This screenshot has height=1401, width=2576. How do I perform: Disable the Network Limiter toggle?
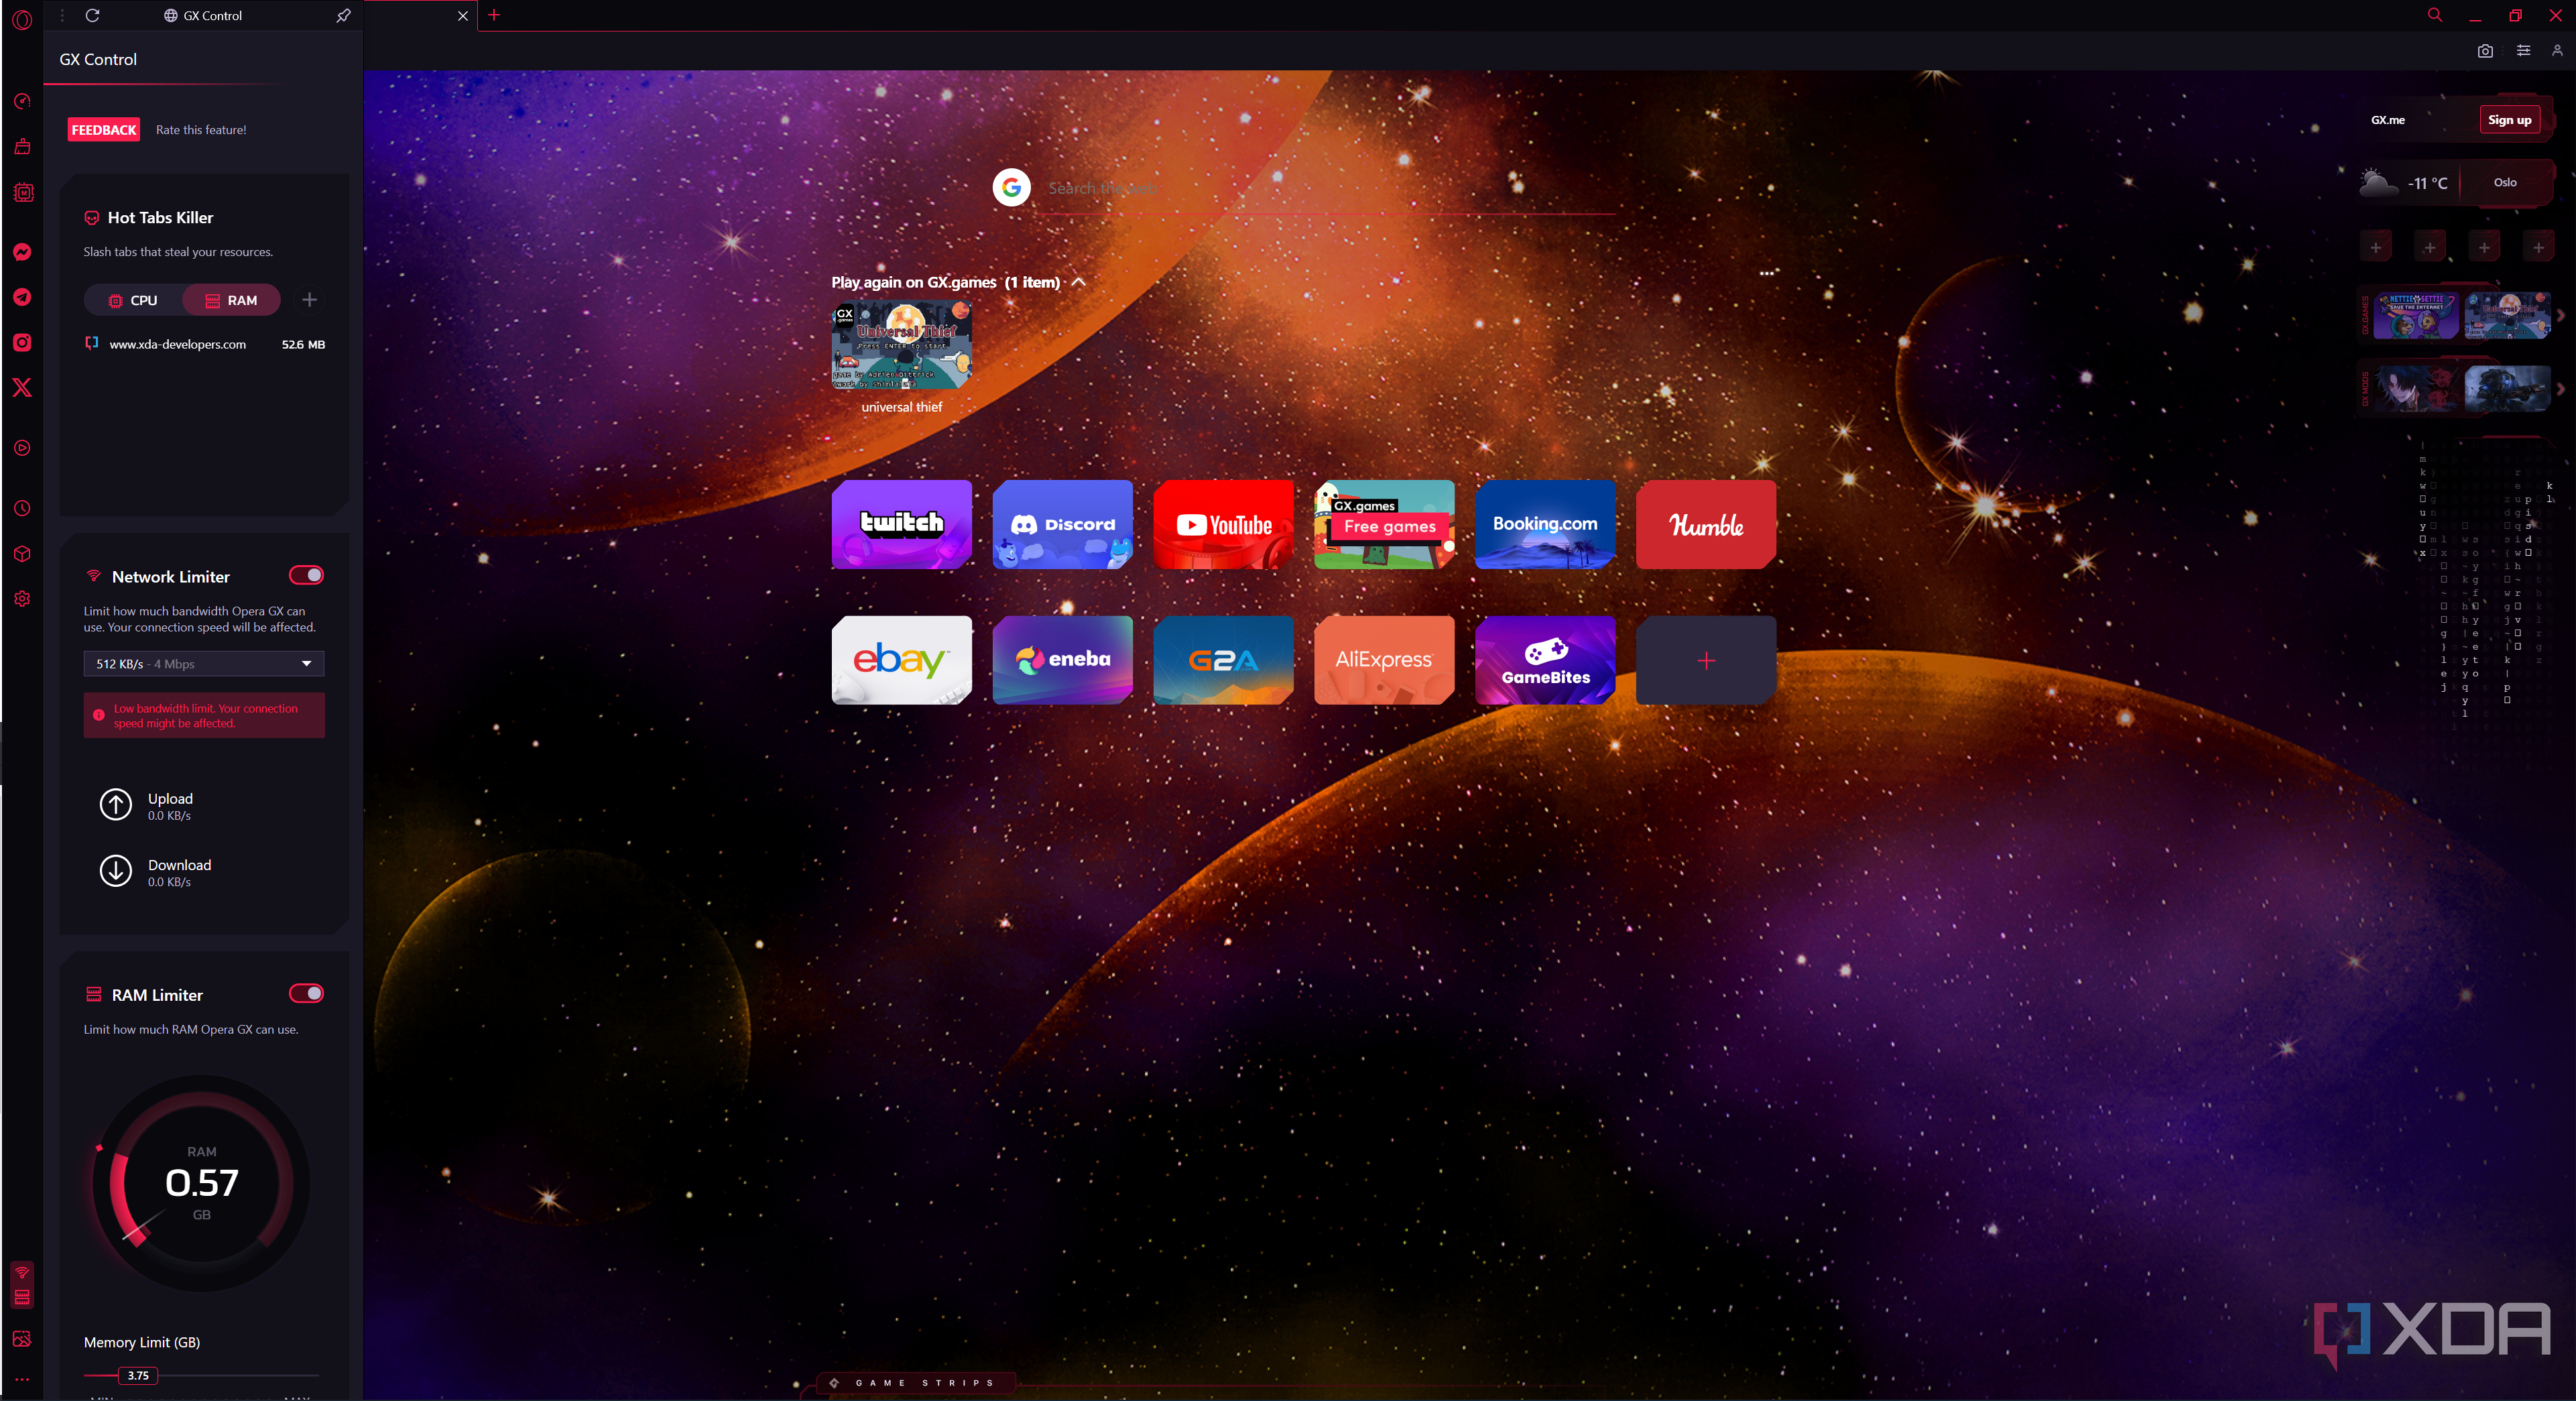pyautogui.click(x=306, y=575)
